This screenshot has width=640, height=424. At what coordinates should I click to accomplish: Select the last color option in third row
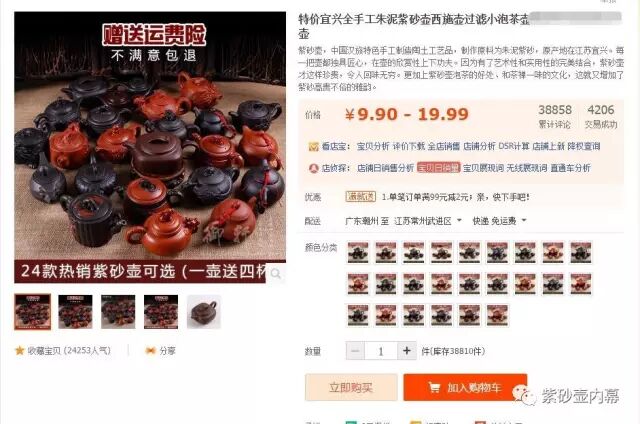497,315
